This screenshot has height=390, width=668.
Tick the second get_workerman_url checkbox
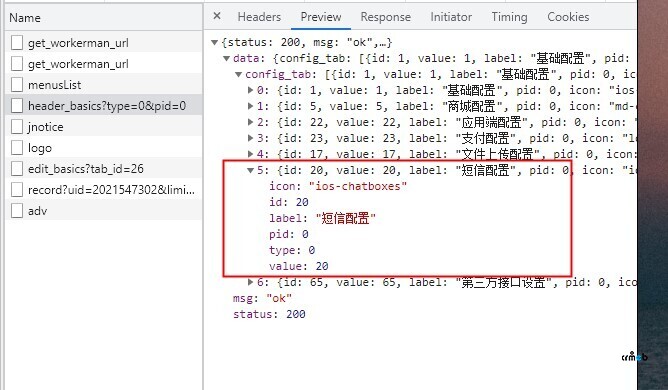tap(17, 64)
